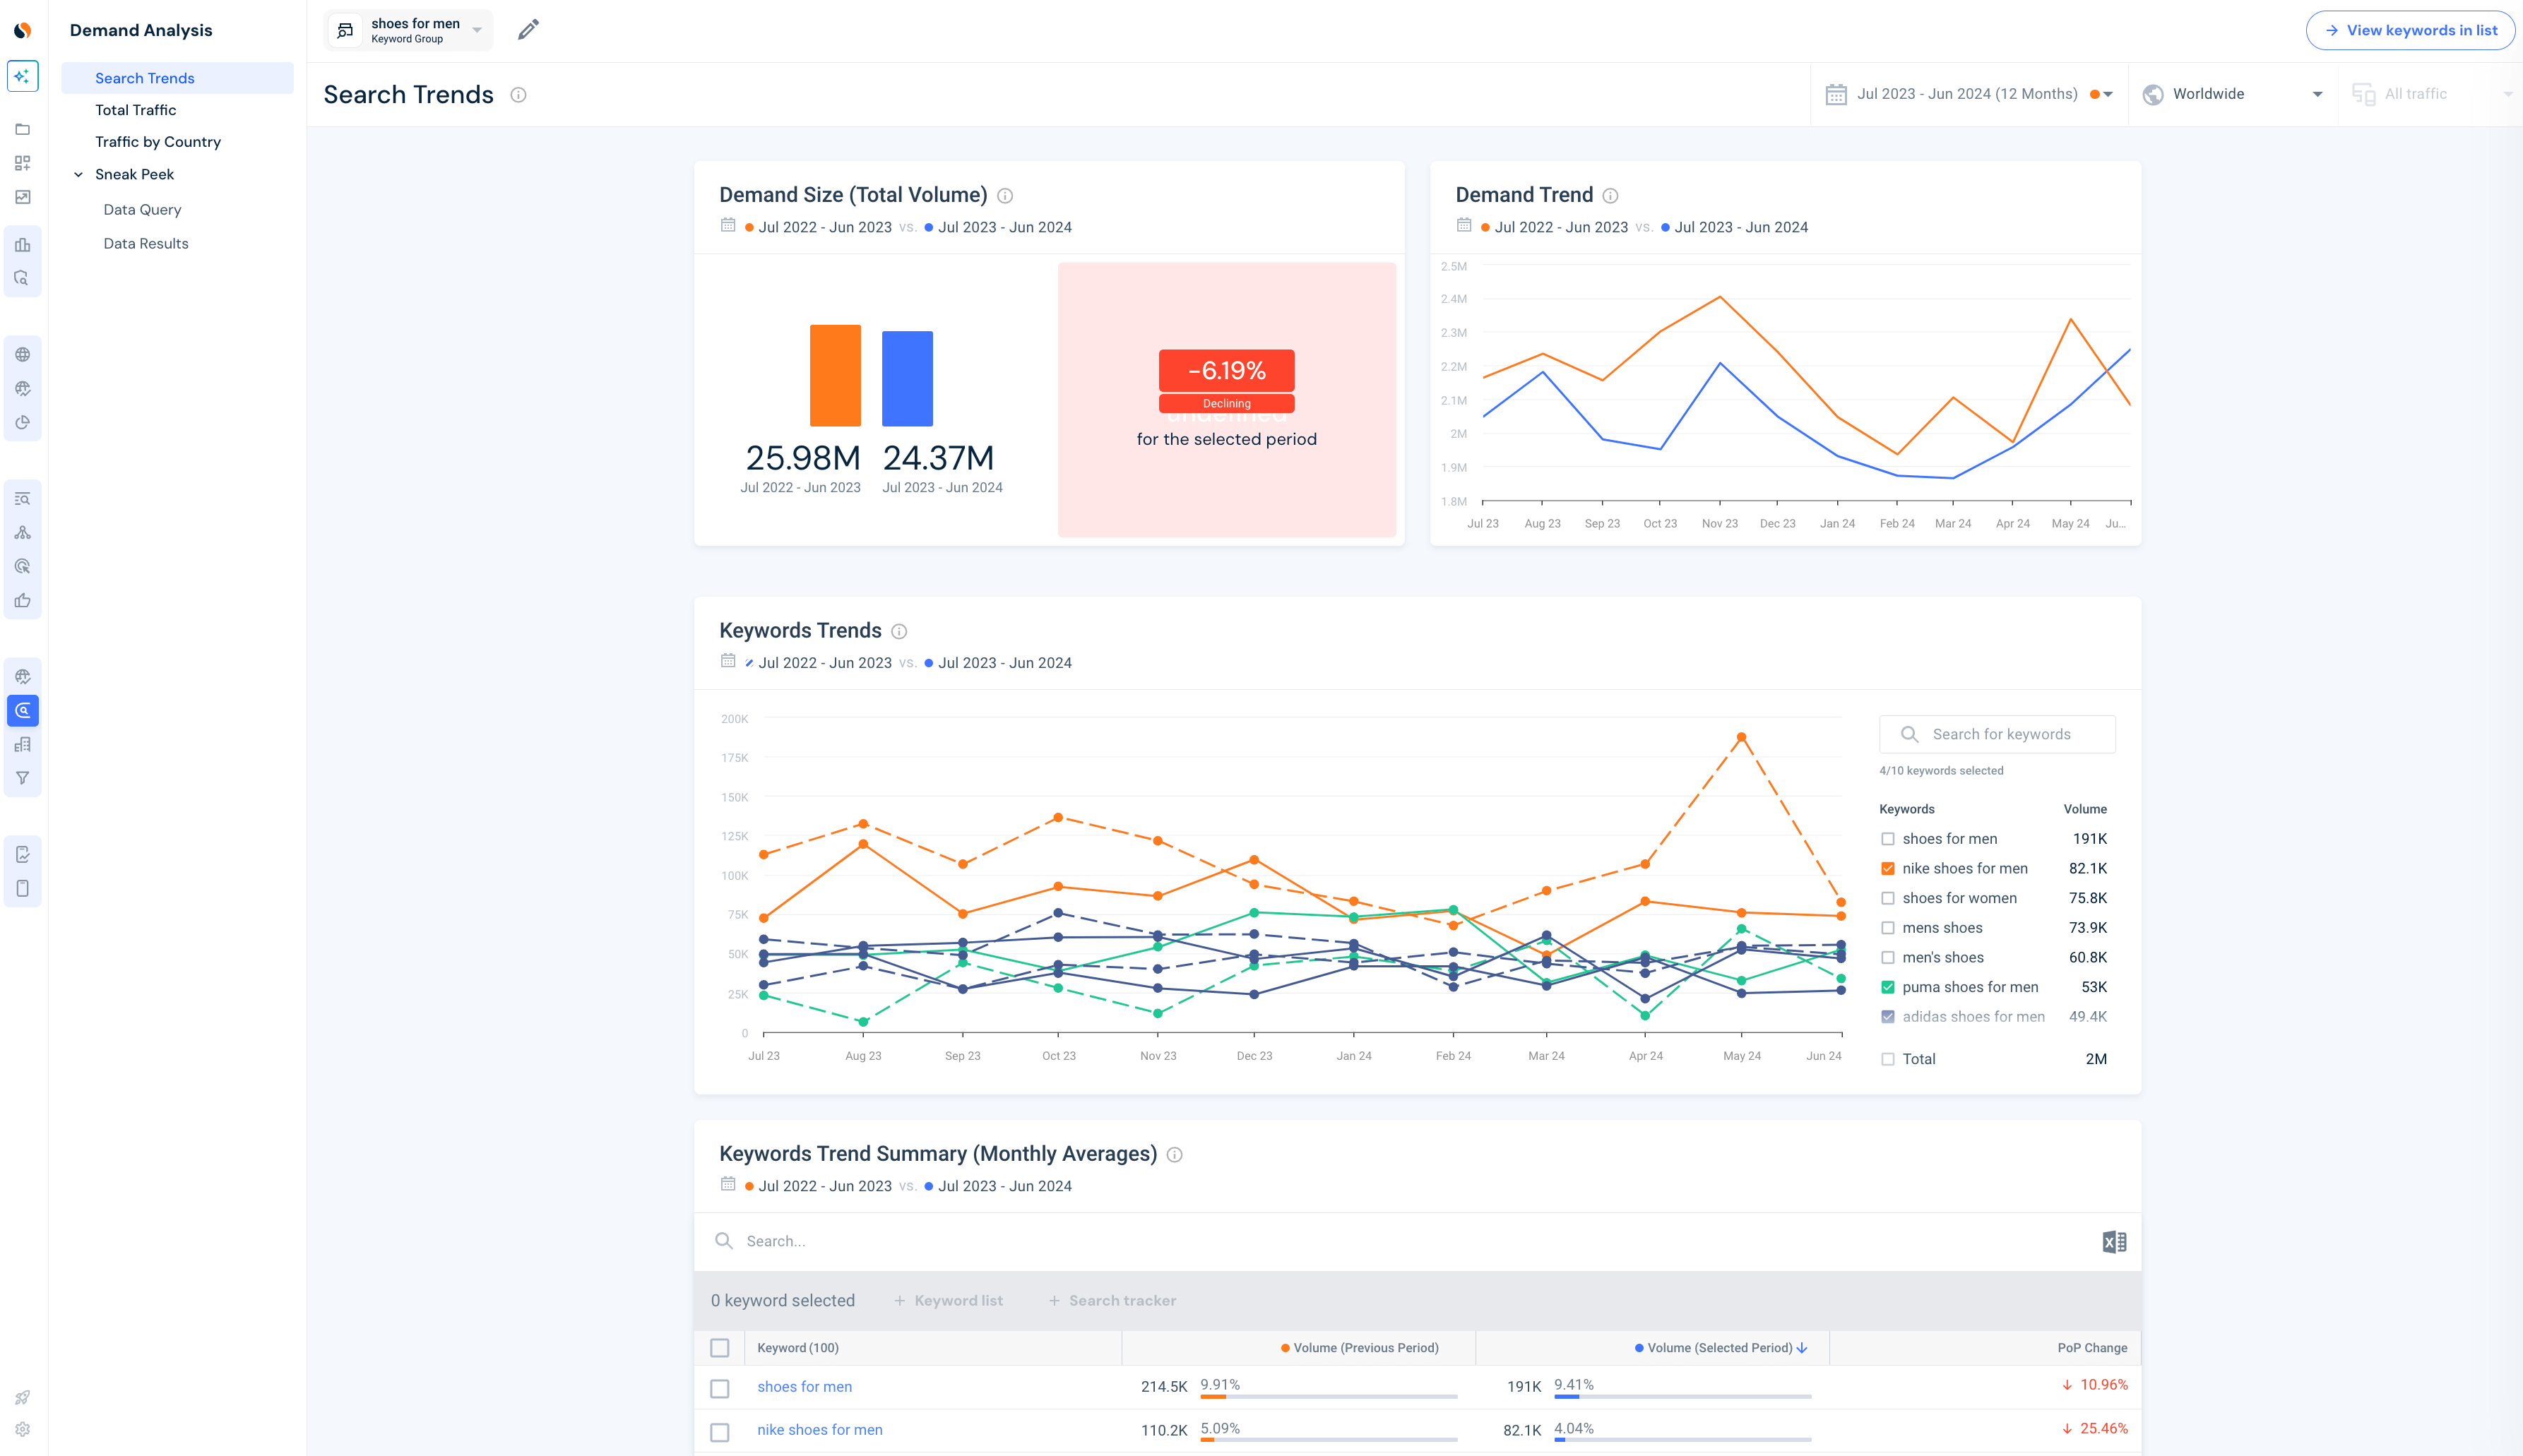Click the info circle icon next to Keywords Trends

pyautogui.click(x=898, y=629)
